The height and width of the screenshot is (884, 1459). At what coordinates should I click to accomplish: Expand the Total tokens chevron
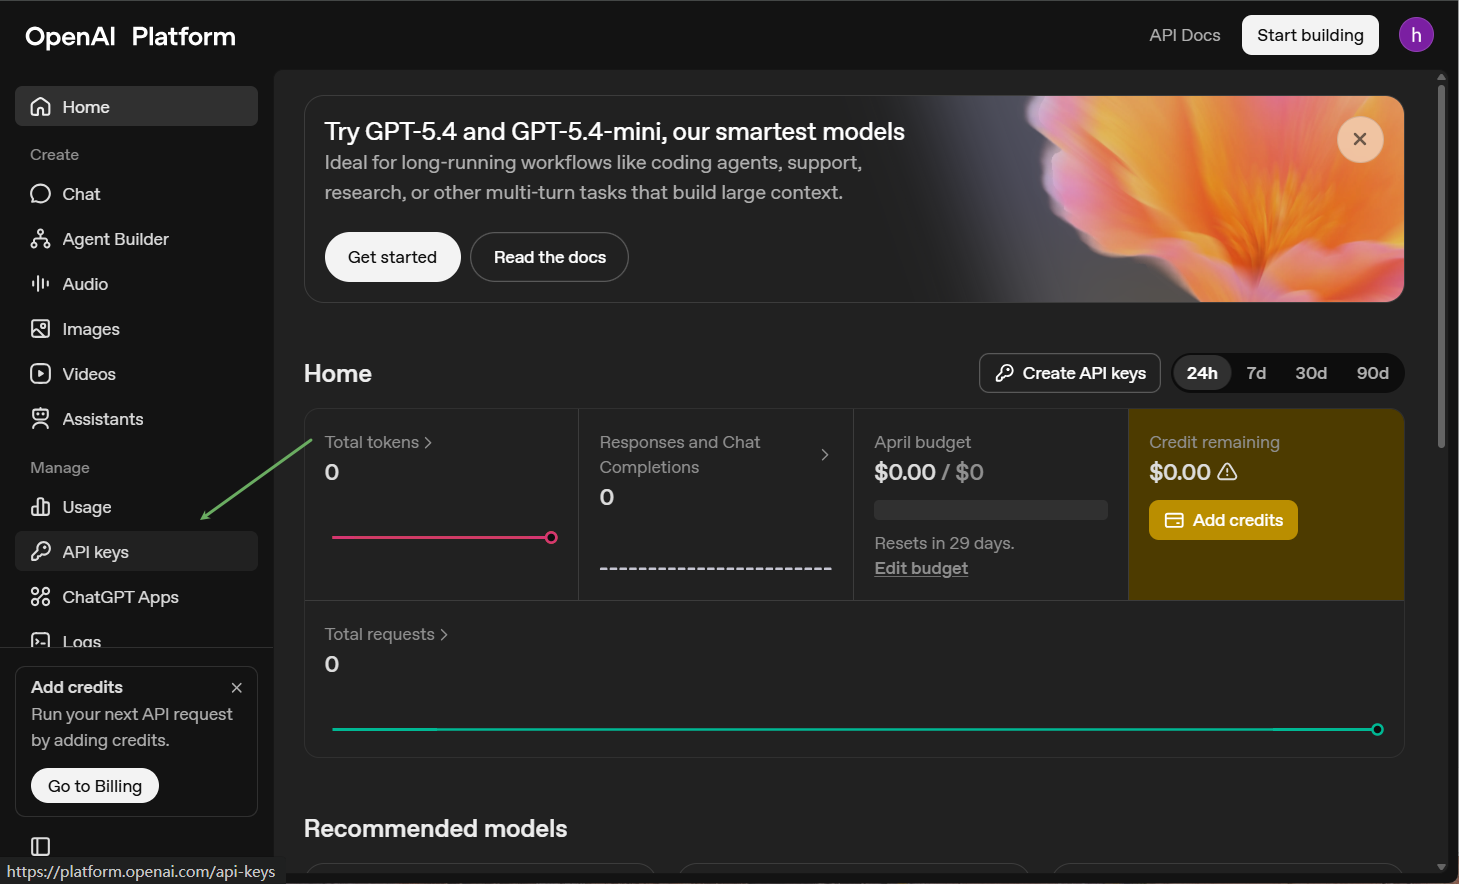click(x=428, y=442)
